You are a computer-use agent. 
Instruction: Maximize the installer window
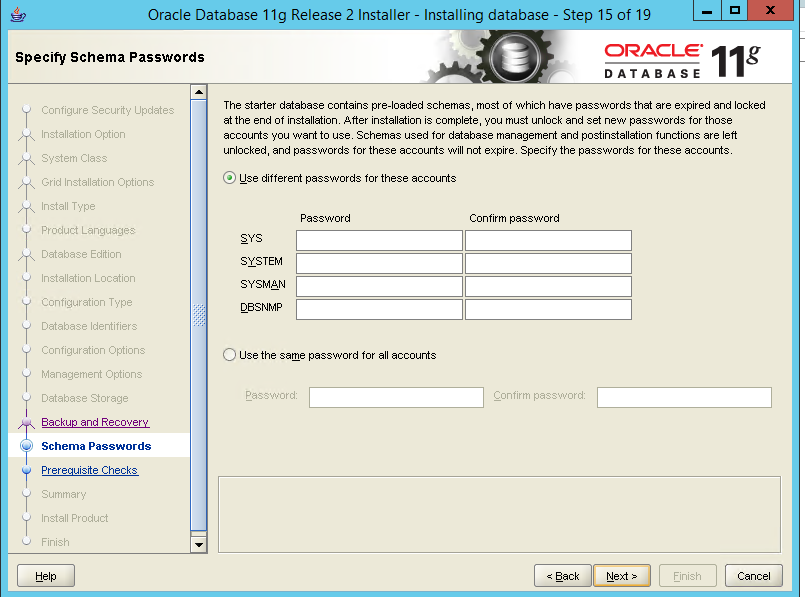735,10
